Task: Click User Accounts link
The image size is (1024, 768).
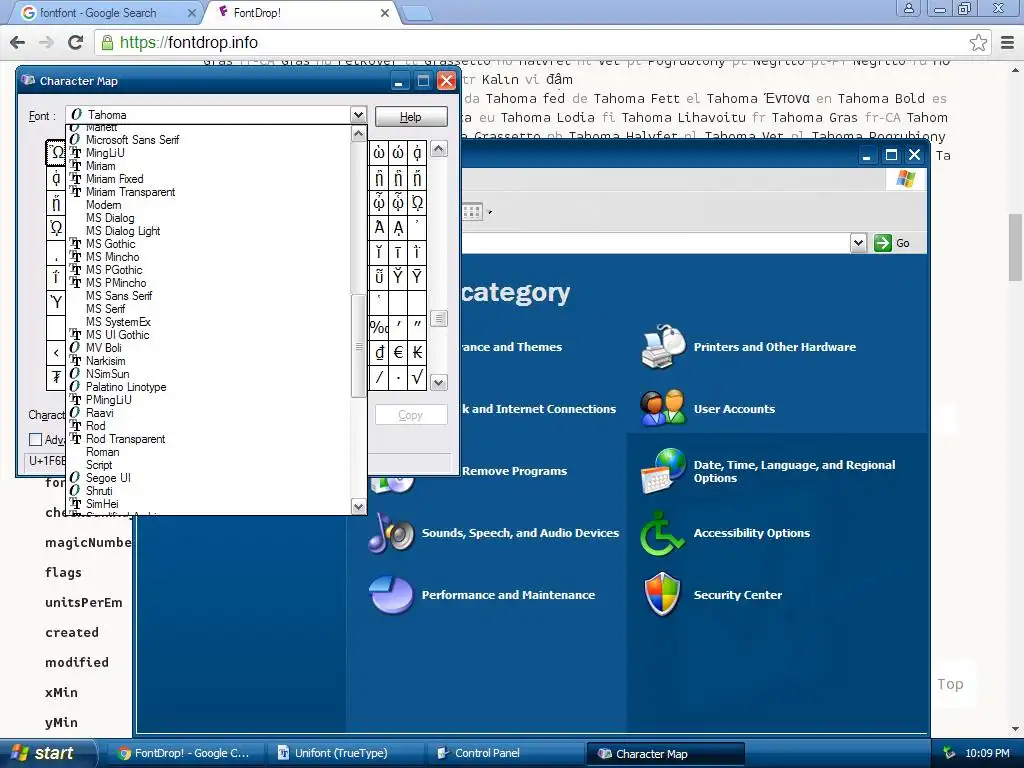Action: click(734, 409)
